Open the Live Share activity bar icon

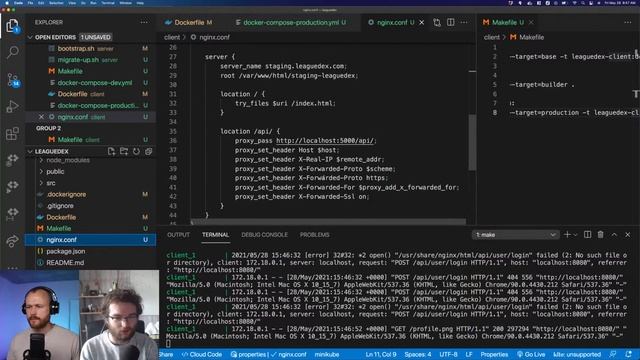pos(12,241)
